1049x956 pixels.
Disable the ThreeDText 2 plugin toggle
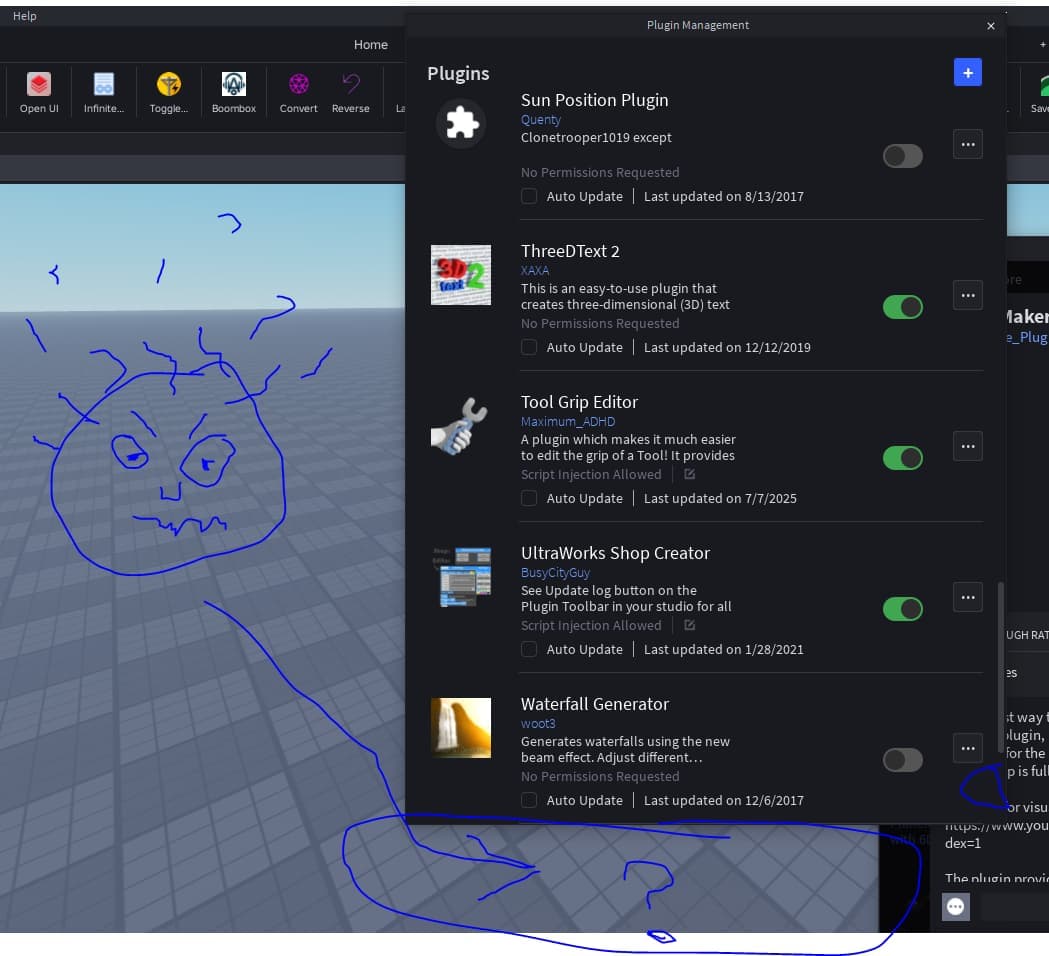[902, 308]
